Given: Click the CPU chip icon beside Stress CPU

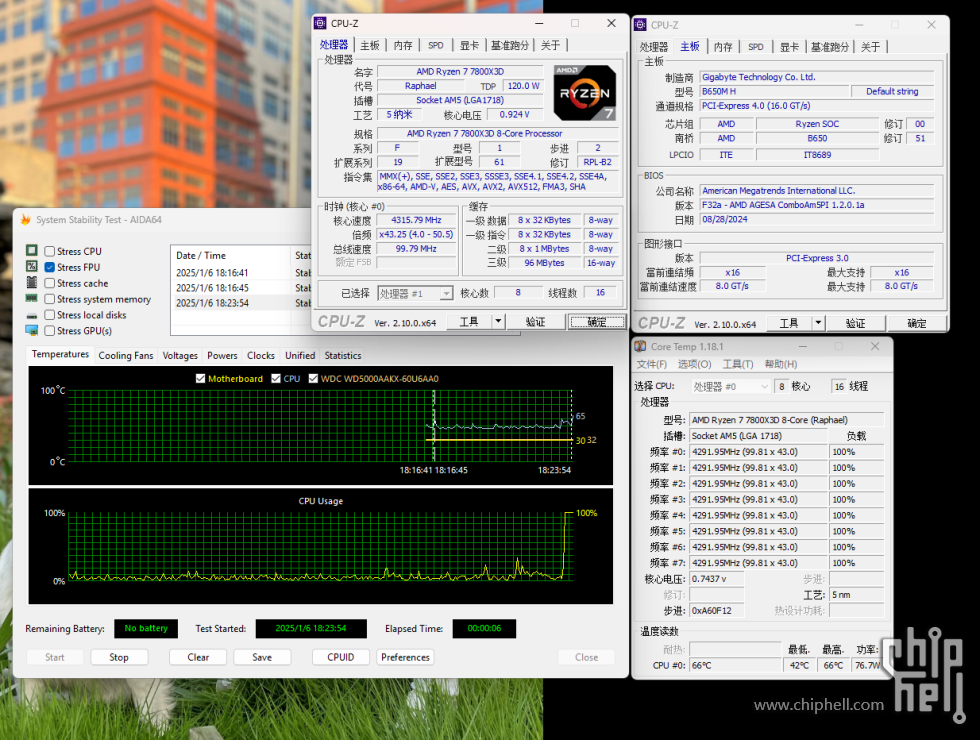Looking at the screenshot, I should coord(32,251).
